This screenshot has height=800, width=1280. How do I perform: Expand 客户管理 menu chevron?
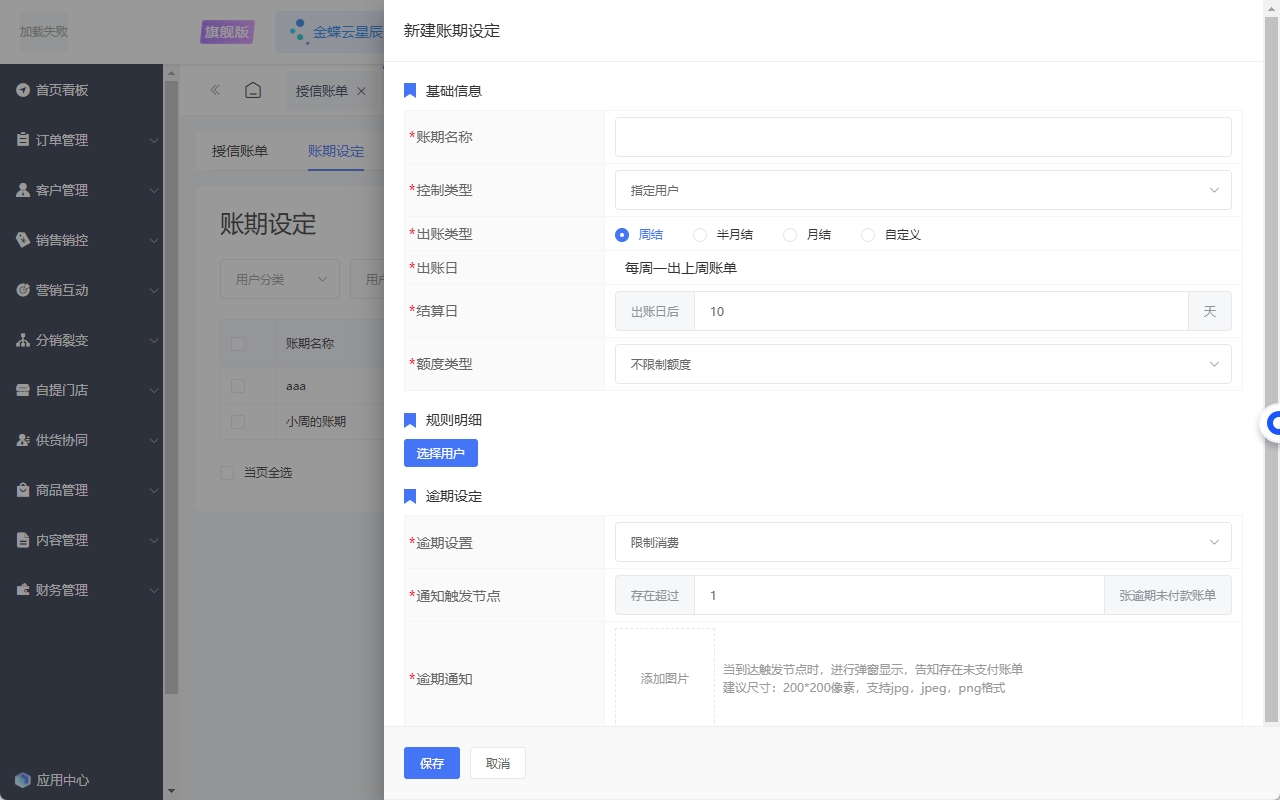tap(154, 190)
